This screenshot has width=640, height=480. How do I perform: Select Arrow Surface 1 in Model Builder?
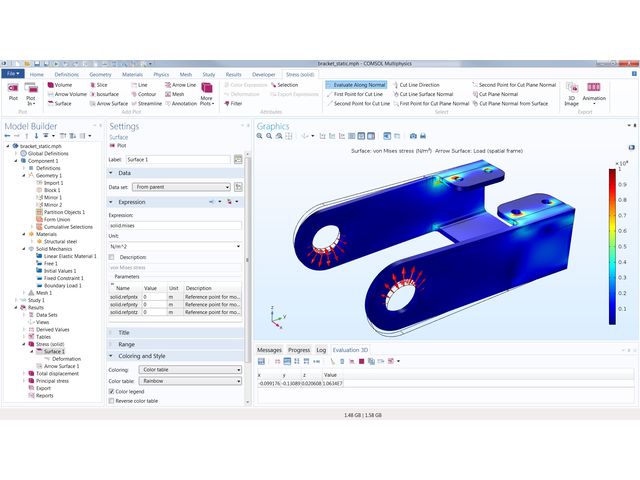pos(62,366)
